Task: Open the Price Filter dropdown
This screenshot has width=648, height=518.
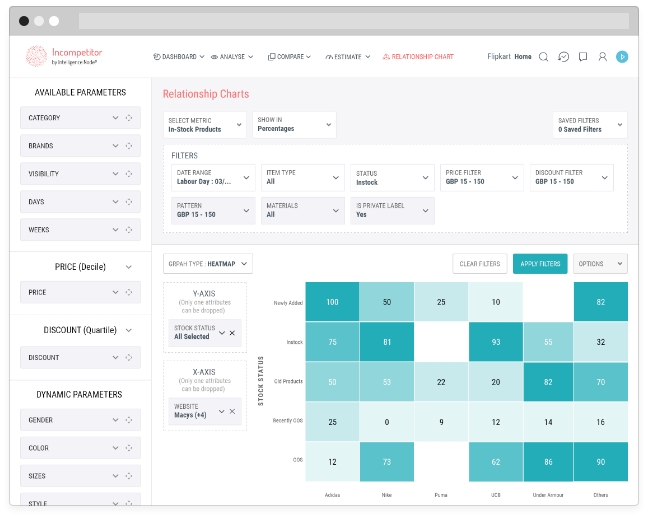Action: tap(482, 178)
